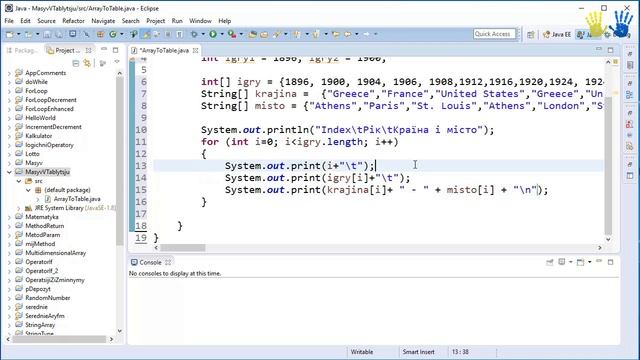Click the New Java Class green C icon
The width and height of the screenshot is (640, 360).
[113, 34]
